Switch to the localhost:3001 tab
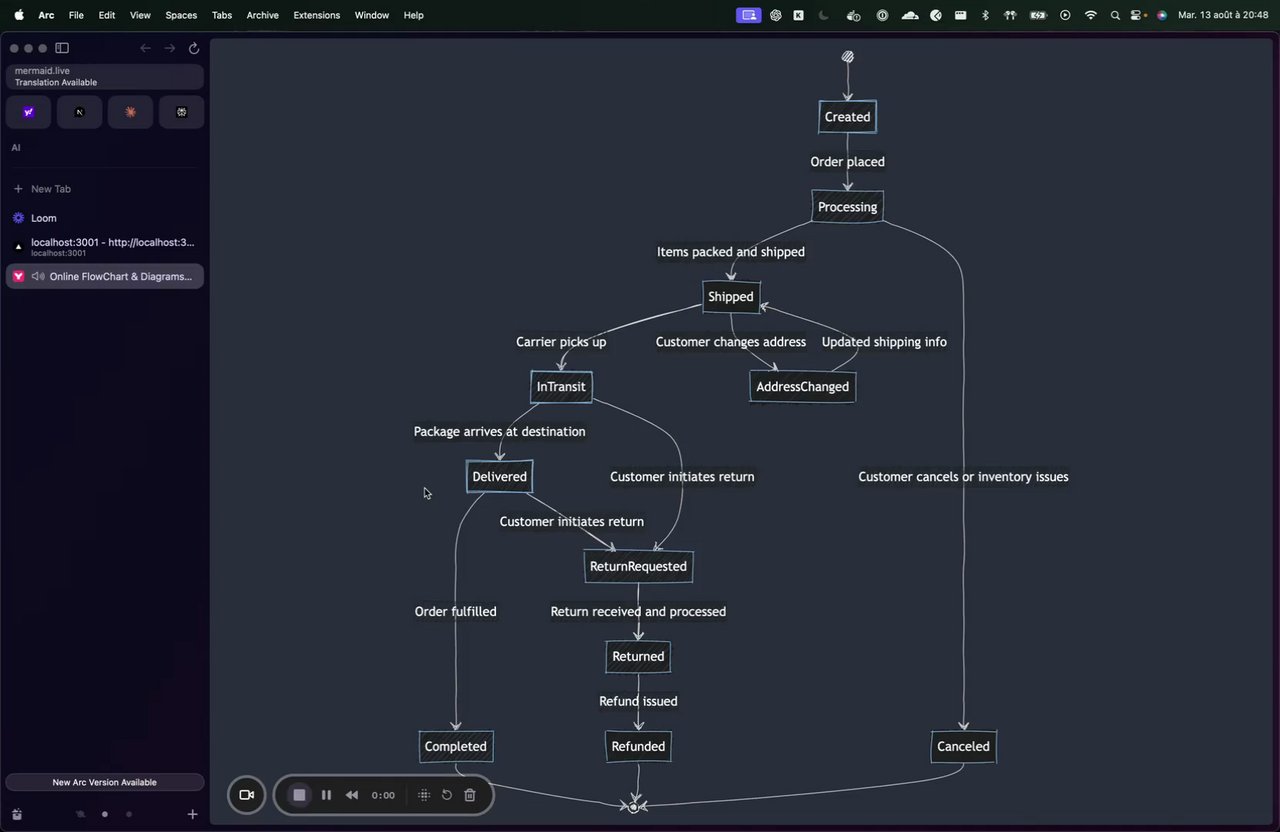Screen dimensions: 1280x832 (105, 247)
